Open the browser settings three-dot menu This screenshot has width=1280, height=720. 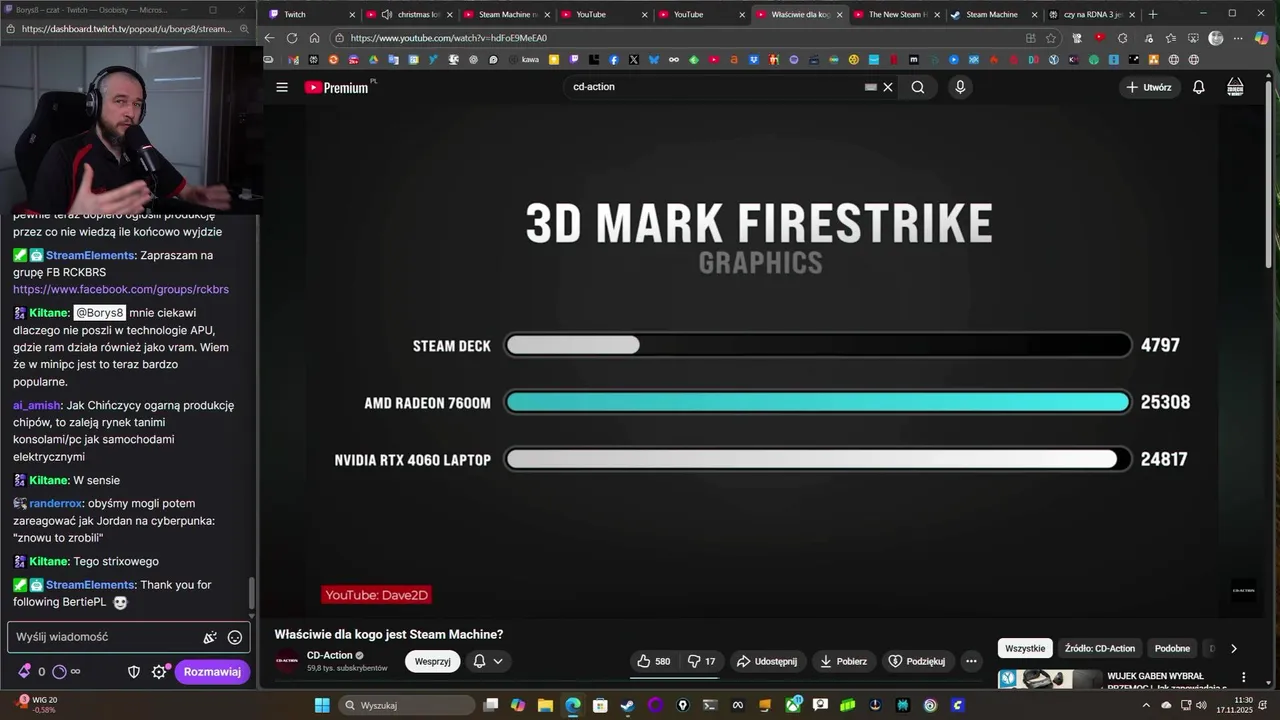point(1239,38)
